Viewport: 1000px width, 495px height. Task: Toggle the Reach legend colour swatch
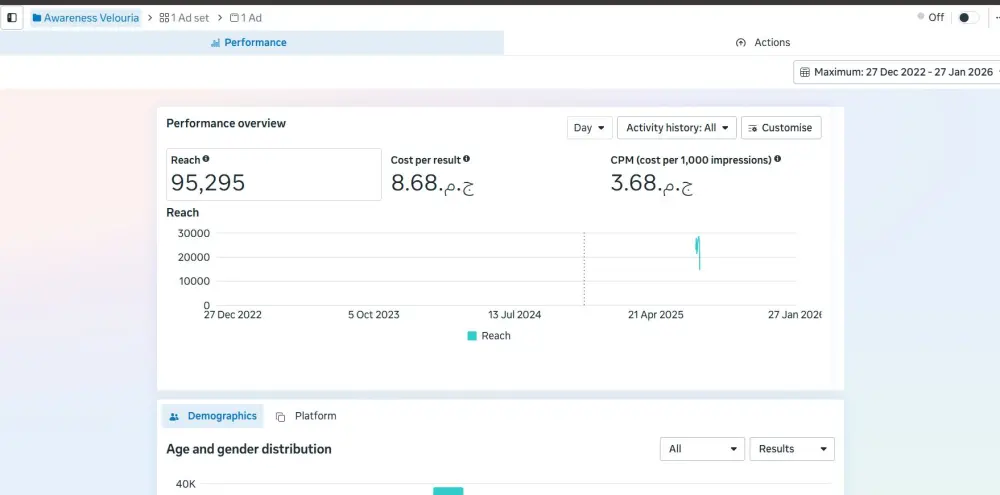coord(472,336)
